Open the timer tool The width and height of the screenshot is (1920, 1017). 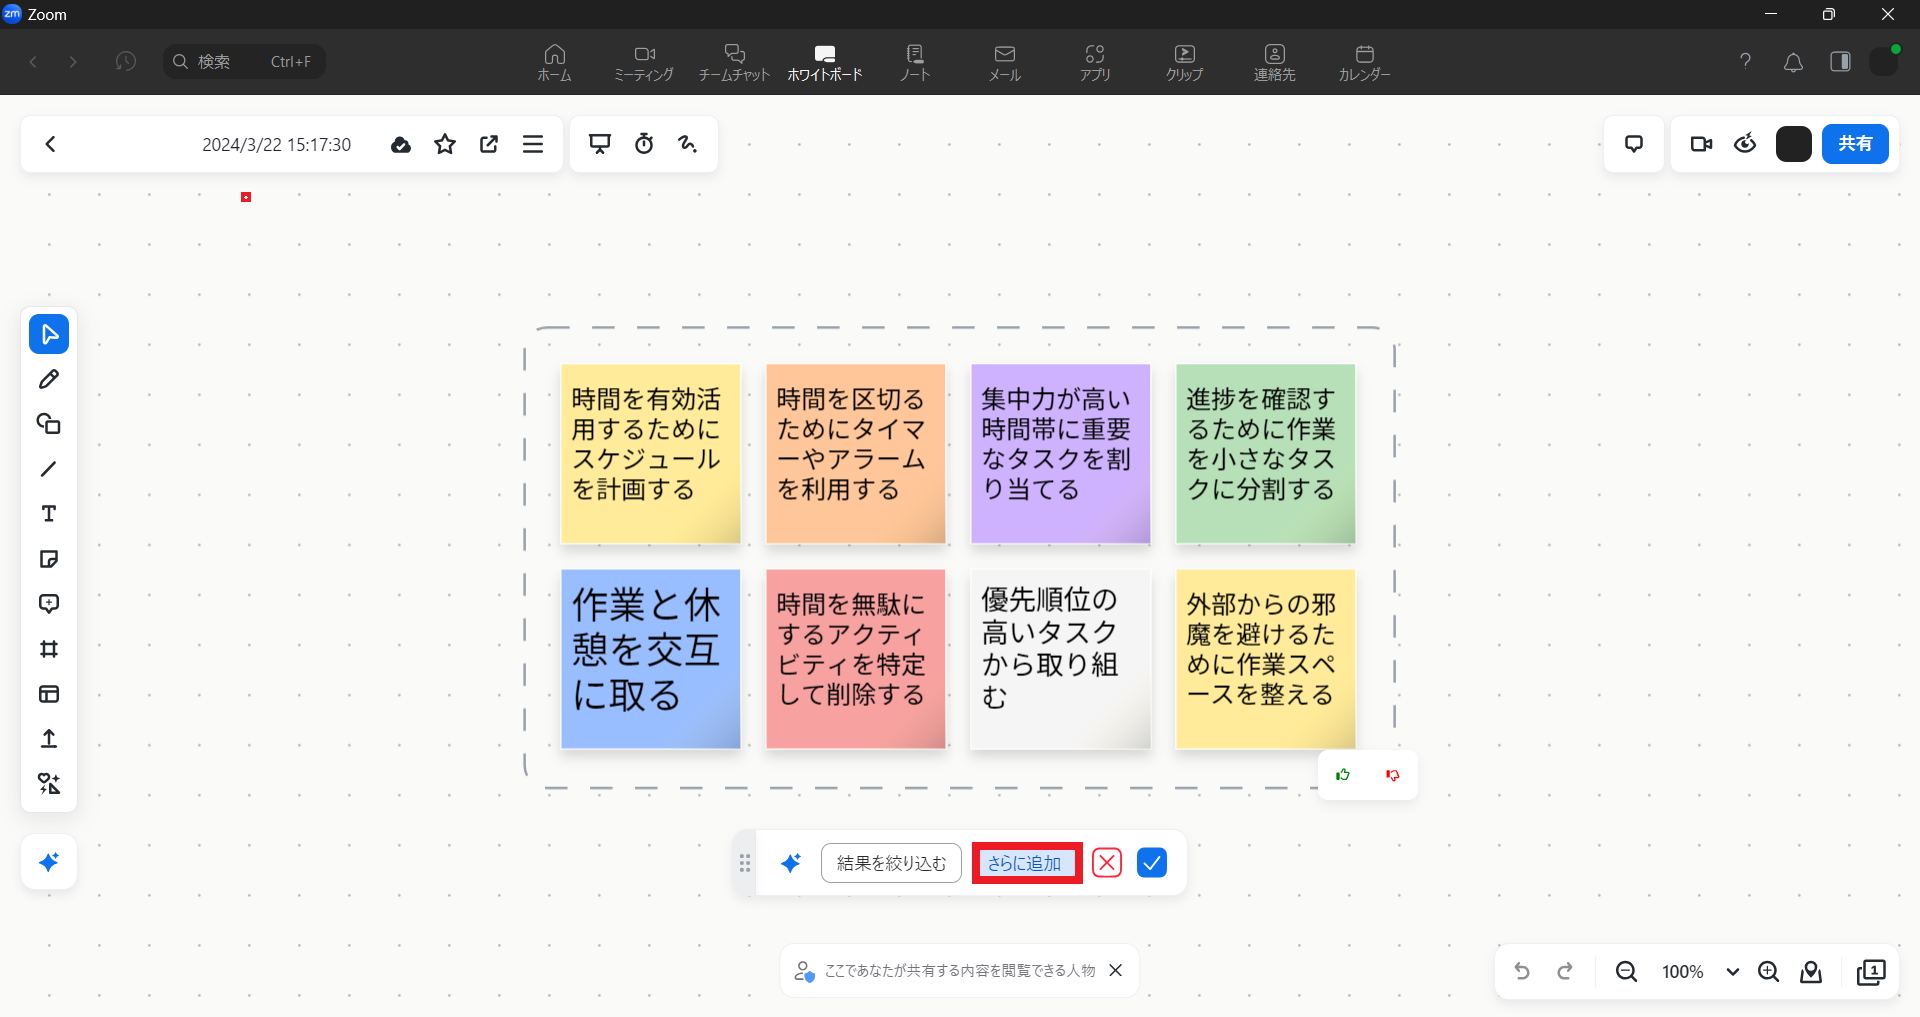pos(644,144)
